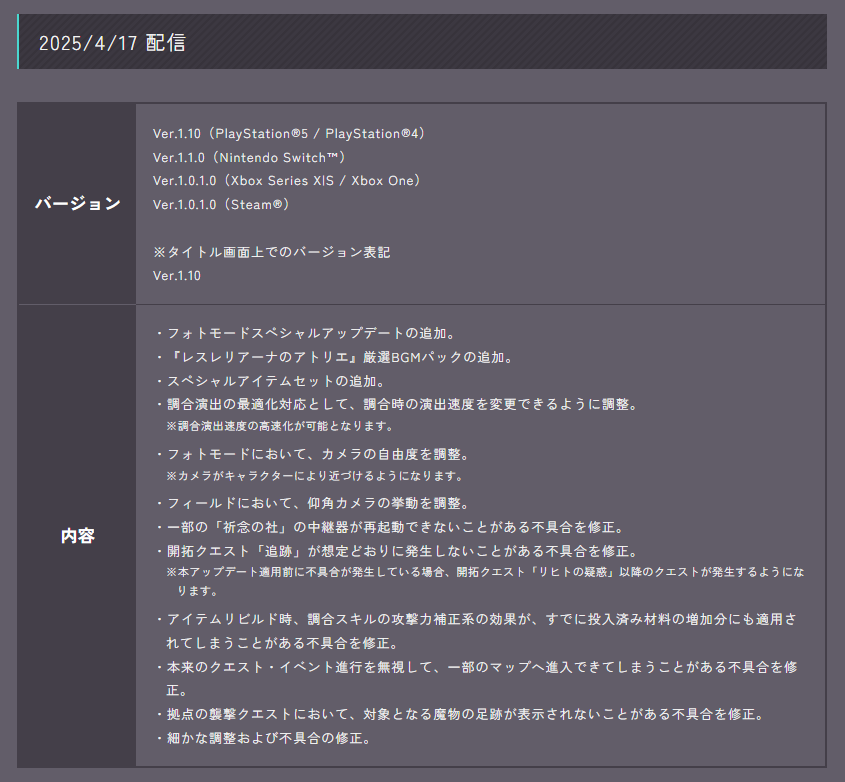Click the スペシャルアイテムセットの追加 item
The width and height of the screenshot is (845, 782).
[271, 381]
